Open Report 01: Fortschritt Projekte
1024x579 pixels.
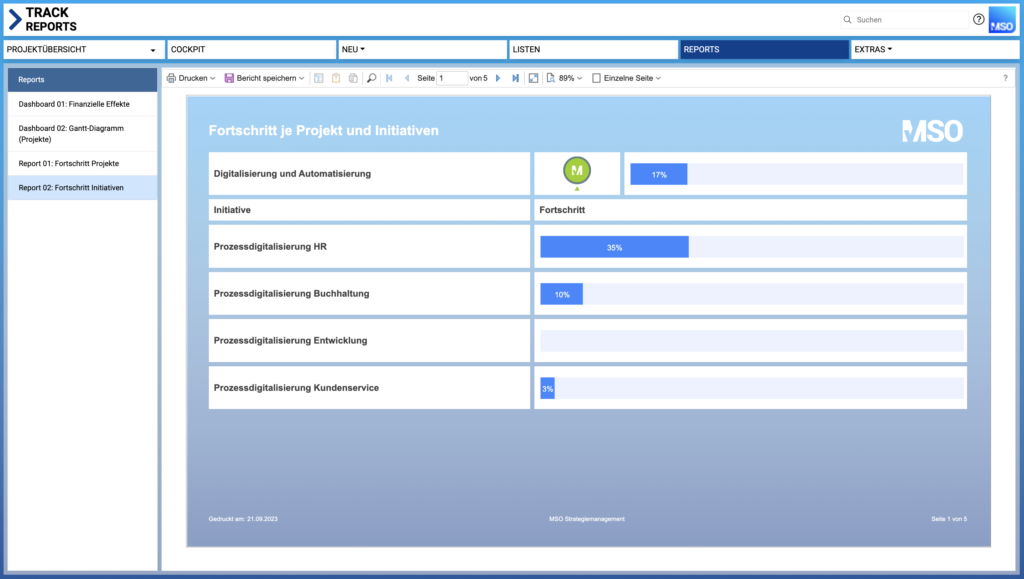[x=69, y=163]
